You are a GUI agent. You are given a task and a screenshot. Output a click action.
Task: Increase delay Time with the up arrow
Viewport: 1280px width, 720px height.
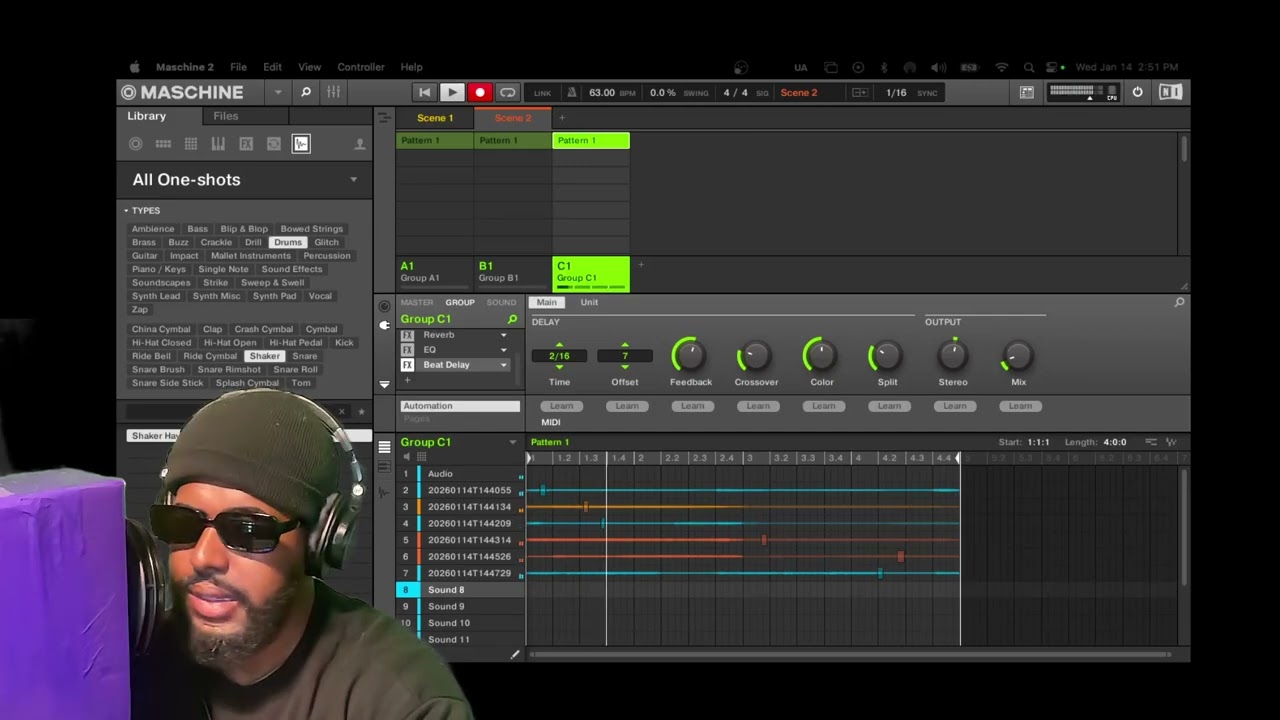click(x=559, y=345)
